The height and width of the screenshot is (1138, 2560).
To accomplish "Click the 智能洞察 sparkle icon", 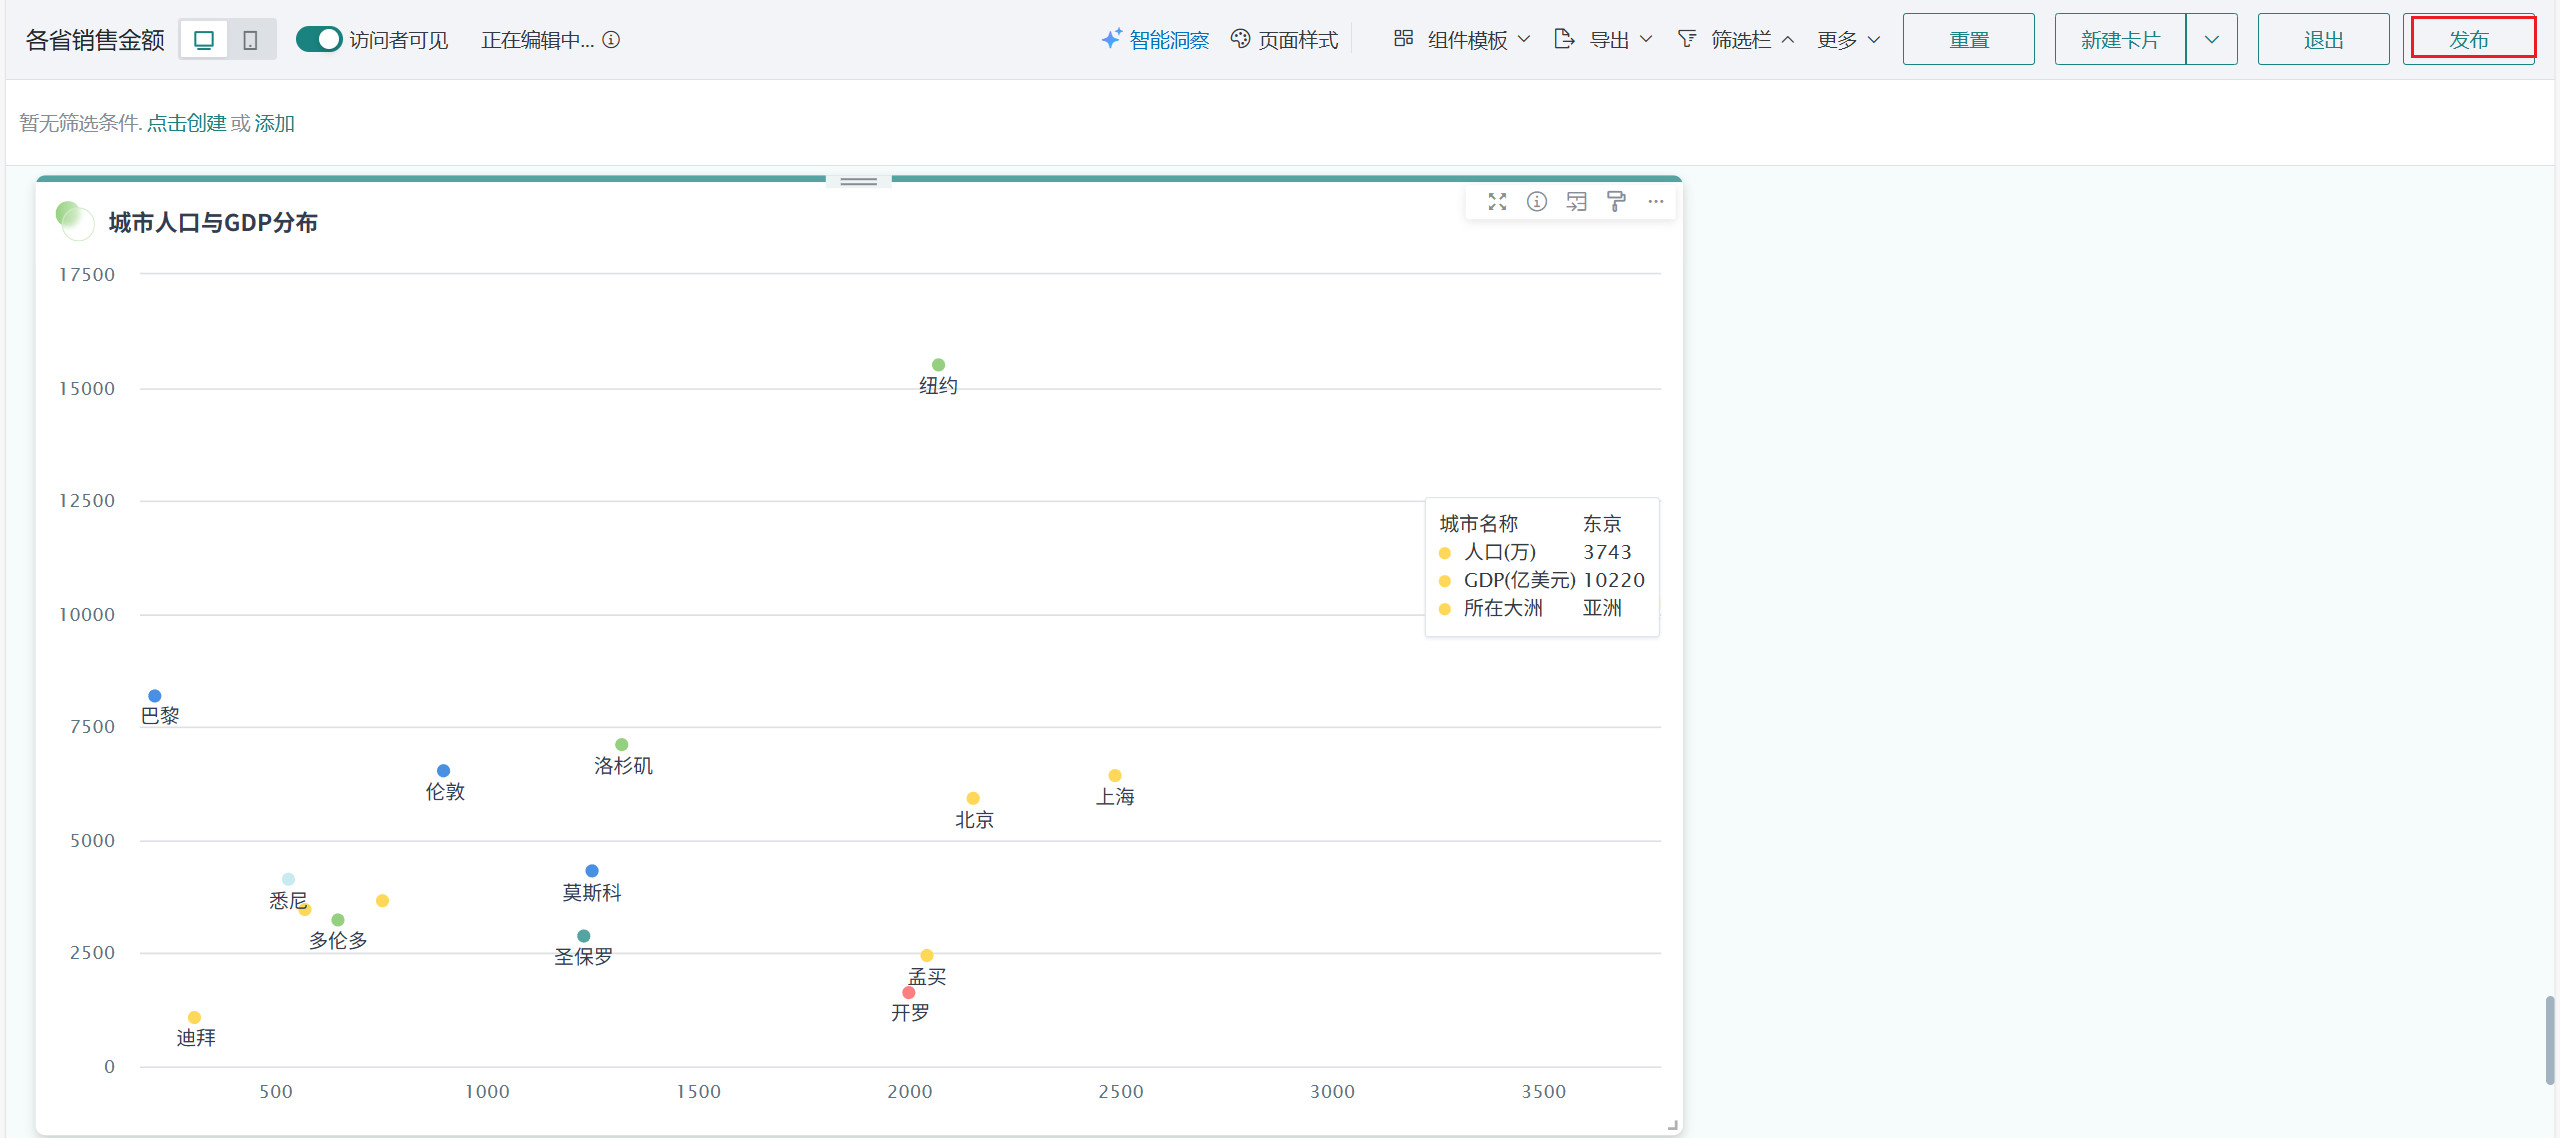I will (1111, 39).
